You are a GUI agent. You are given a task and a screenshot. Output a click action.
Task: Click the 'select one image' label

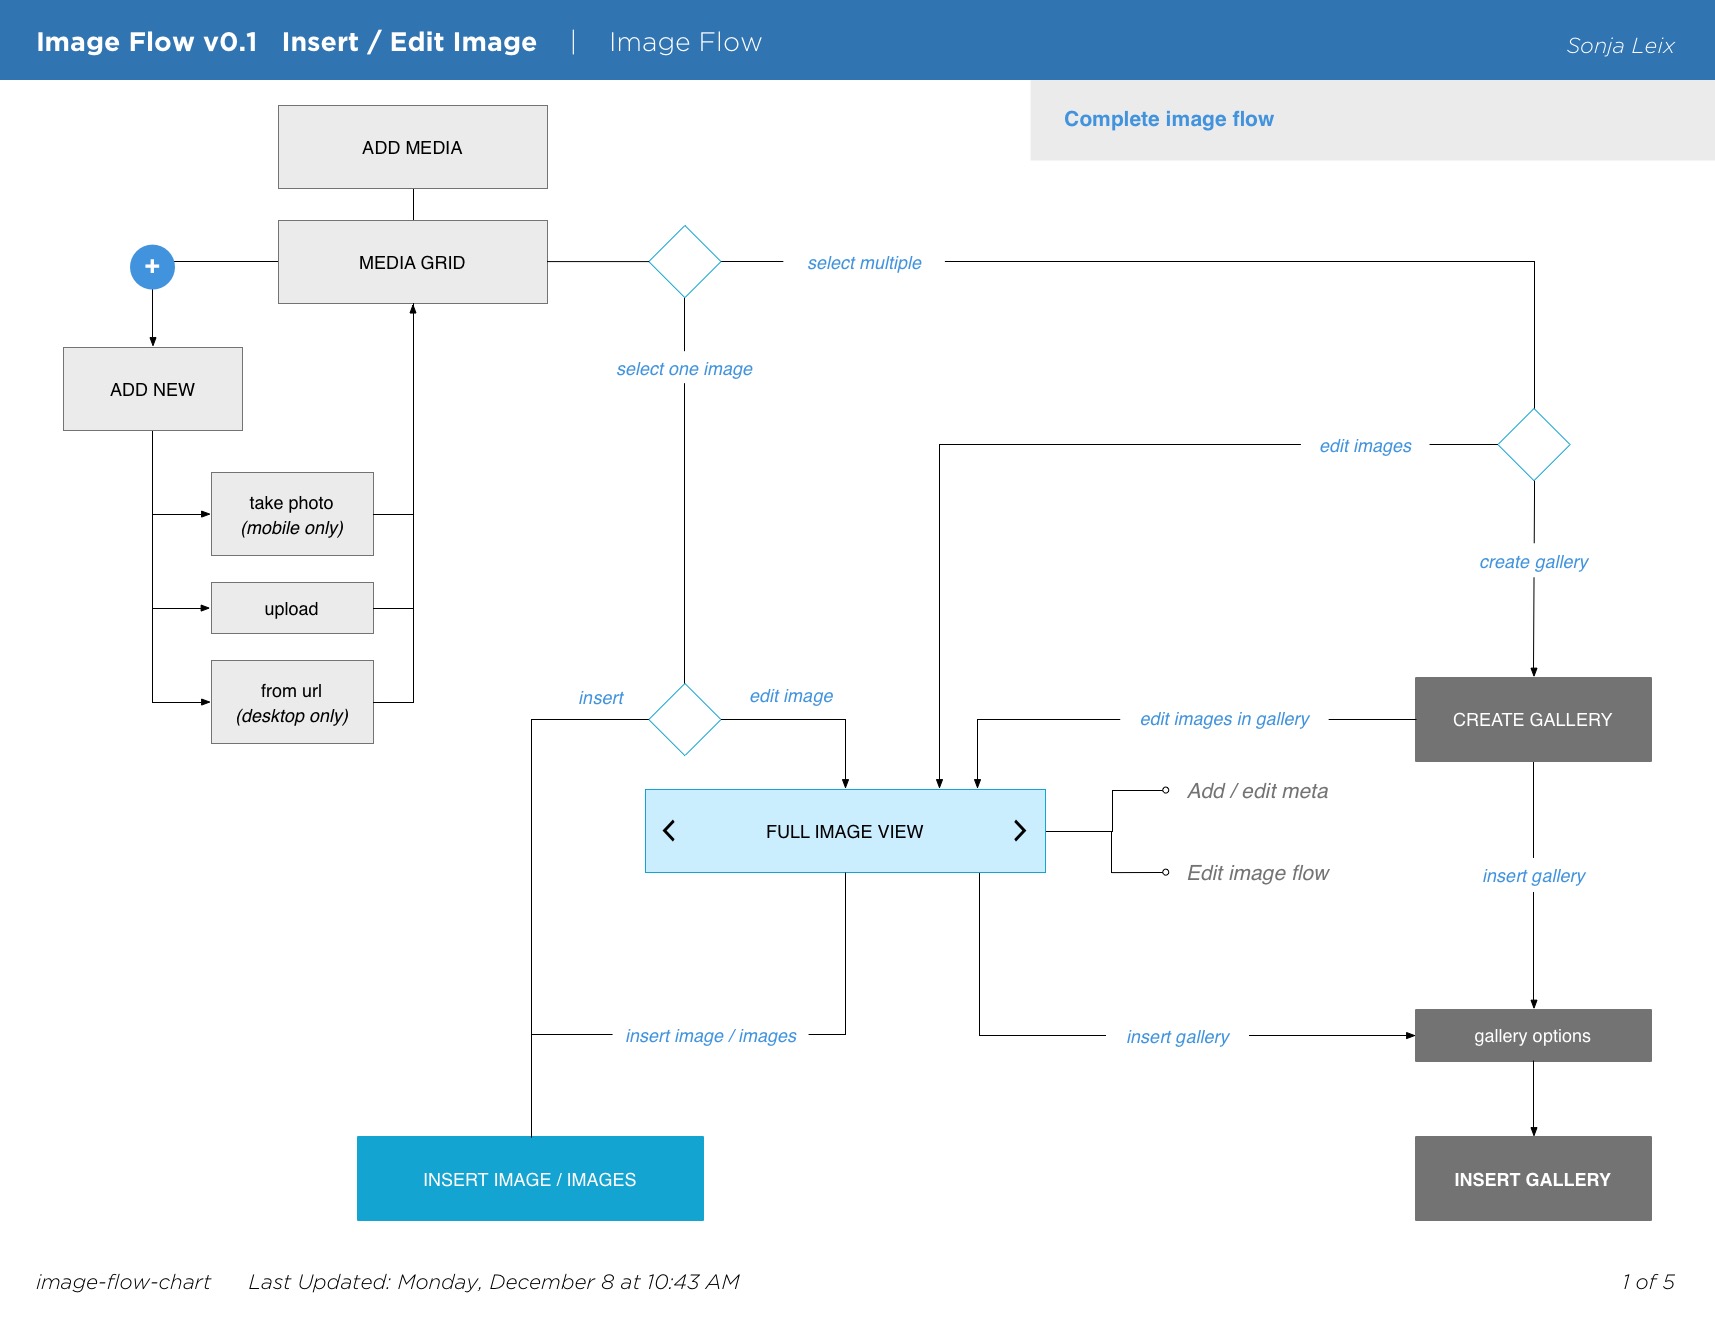(685, 369)
